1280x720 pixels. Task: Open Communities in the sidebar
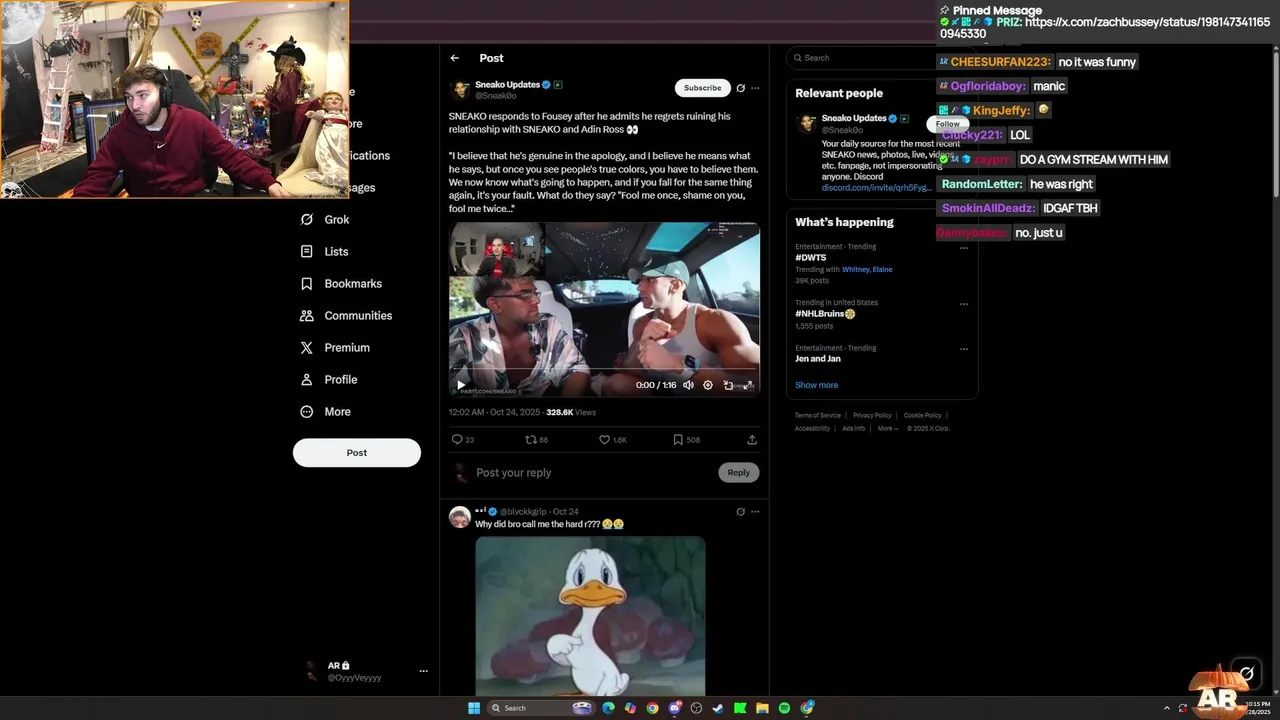(346, 316)
